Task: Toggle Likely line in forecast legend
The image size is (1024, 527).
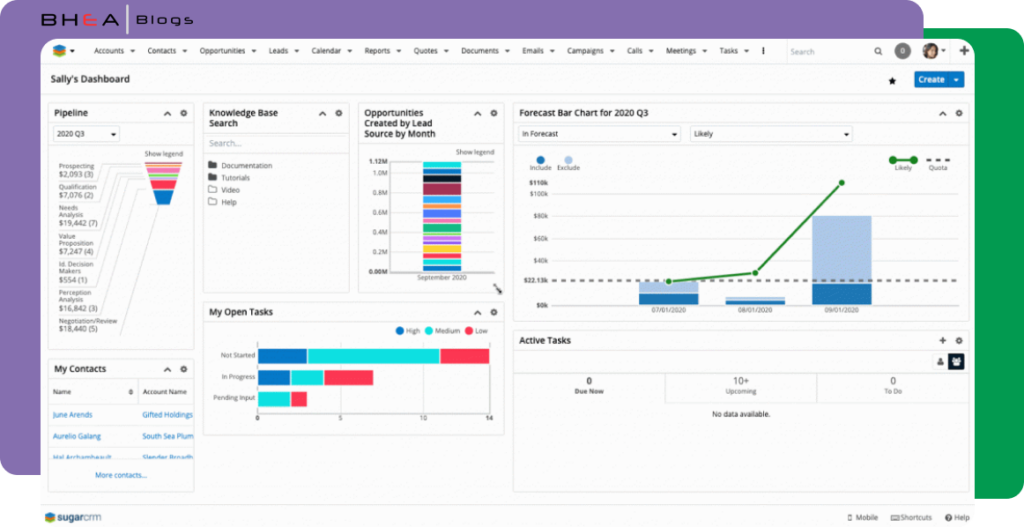Action: [903, 163]
